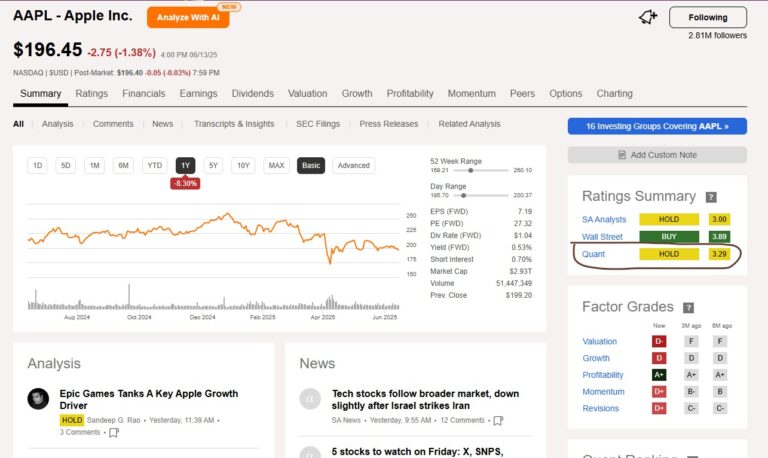Open the Charting tab
Viewport: 768px width, 458px height.
click(x=615, y=94)
